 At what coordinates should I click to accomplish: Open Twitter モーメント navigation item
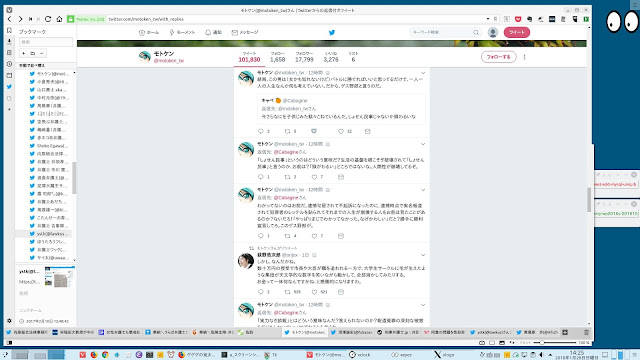[x=182, y=33]
